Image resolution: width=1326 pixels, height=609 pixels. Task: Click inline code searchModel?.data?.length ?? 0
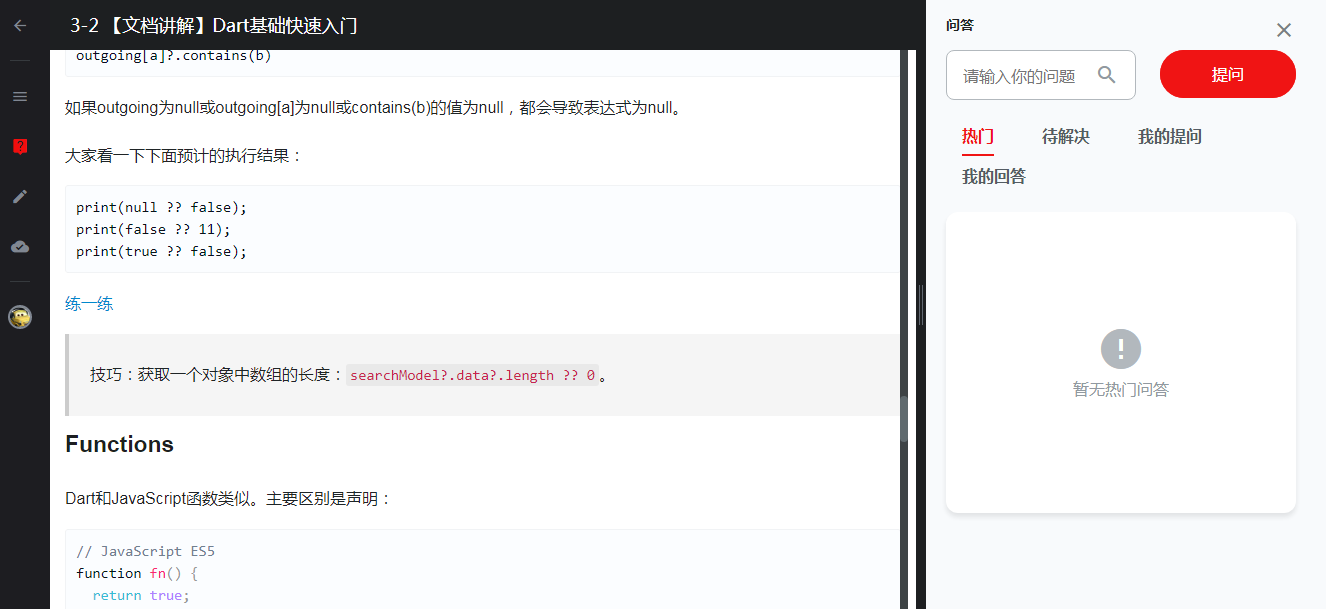click(472, 375)
